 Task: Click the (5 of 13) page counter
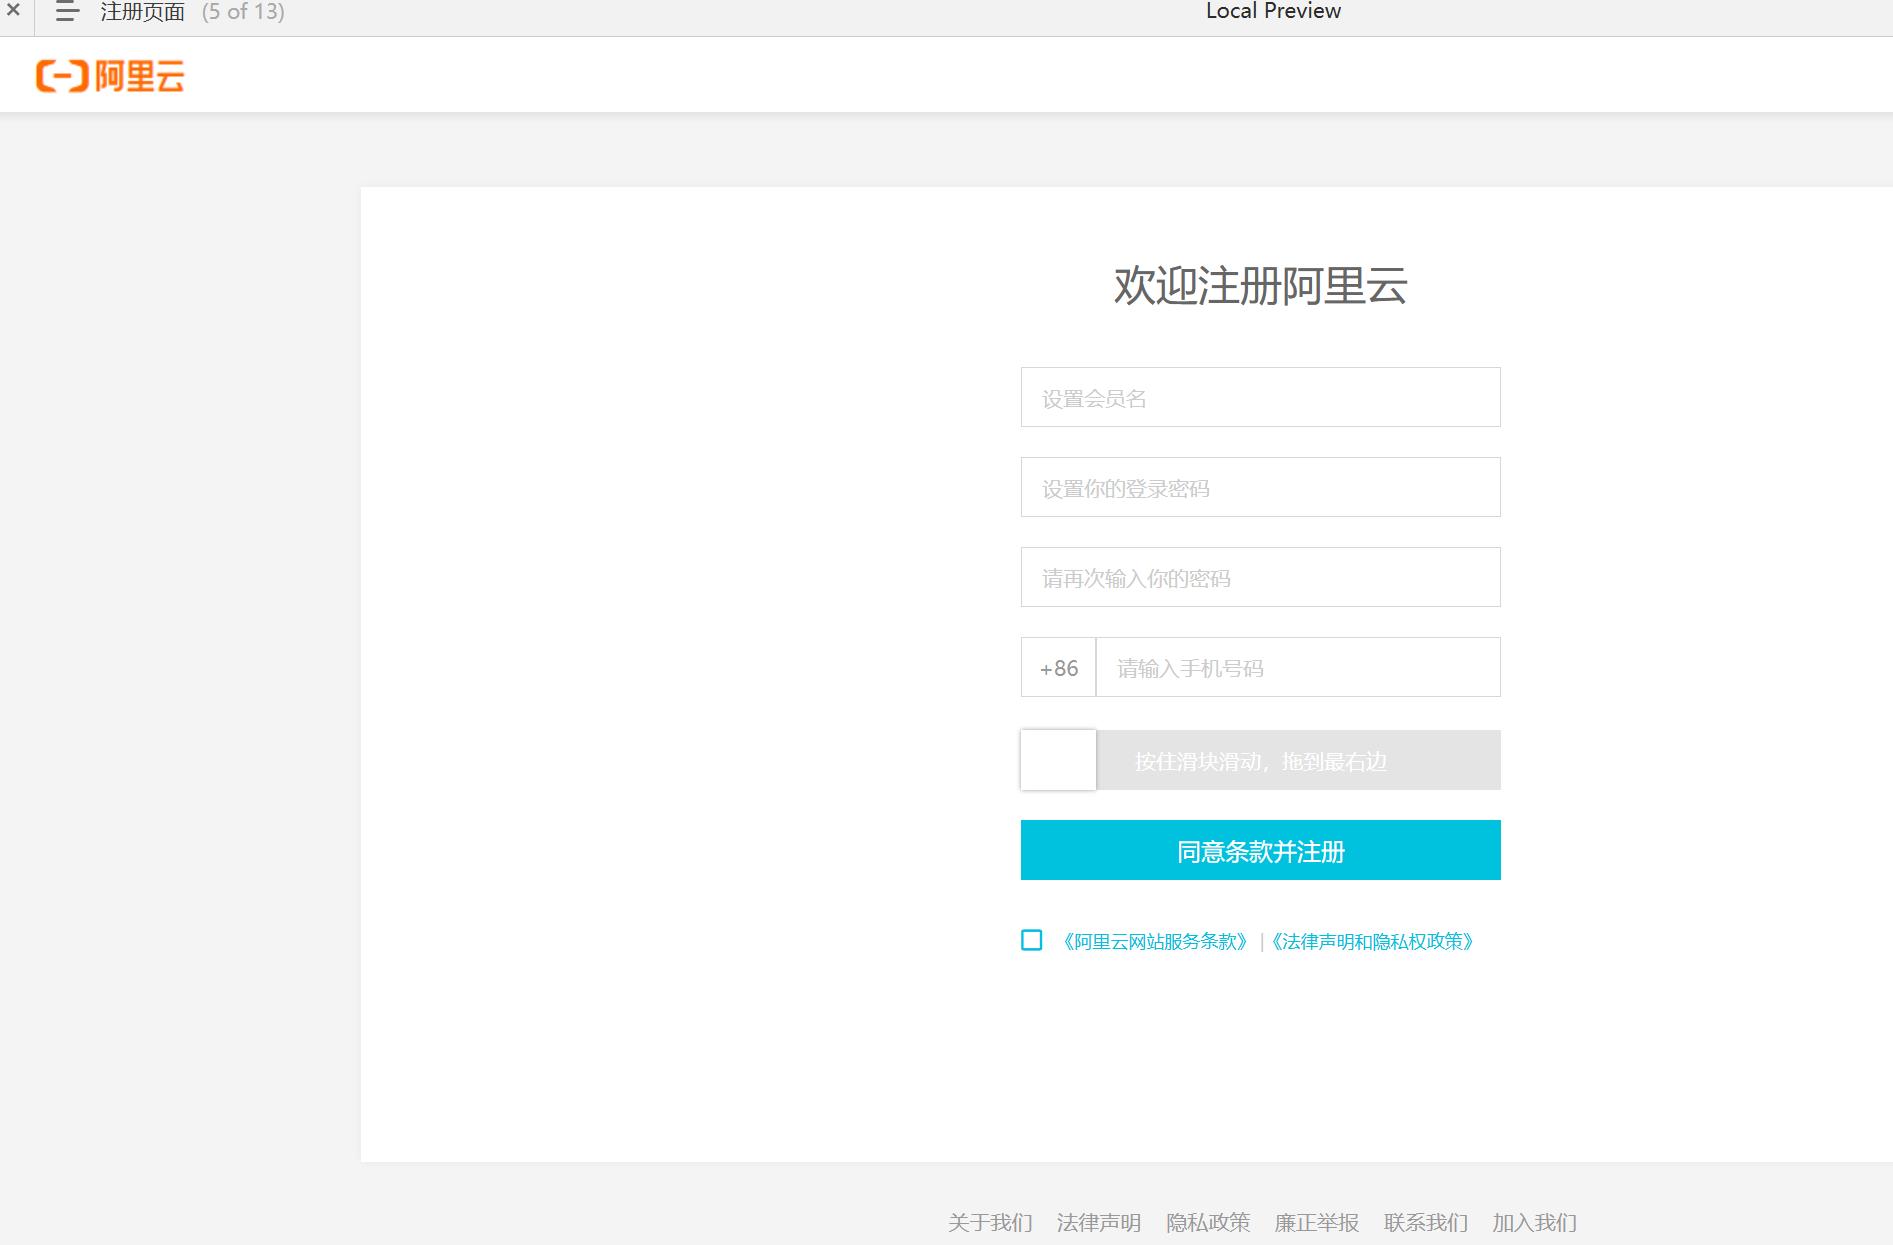click(x=243, y=12)
